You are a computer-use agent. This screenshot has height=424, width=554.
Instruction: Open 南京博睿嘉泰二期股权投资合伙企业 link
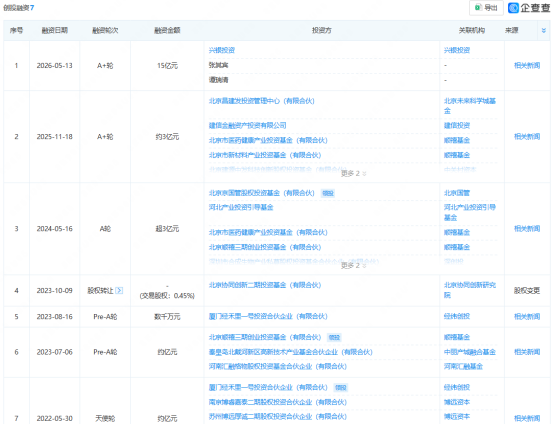(278, 402)
